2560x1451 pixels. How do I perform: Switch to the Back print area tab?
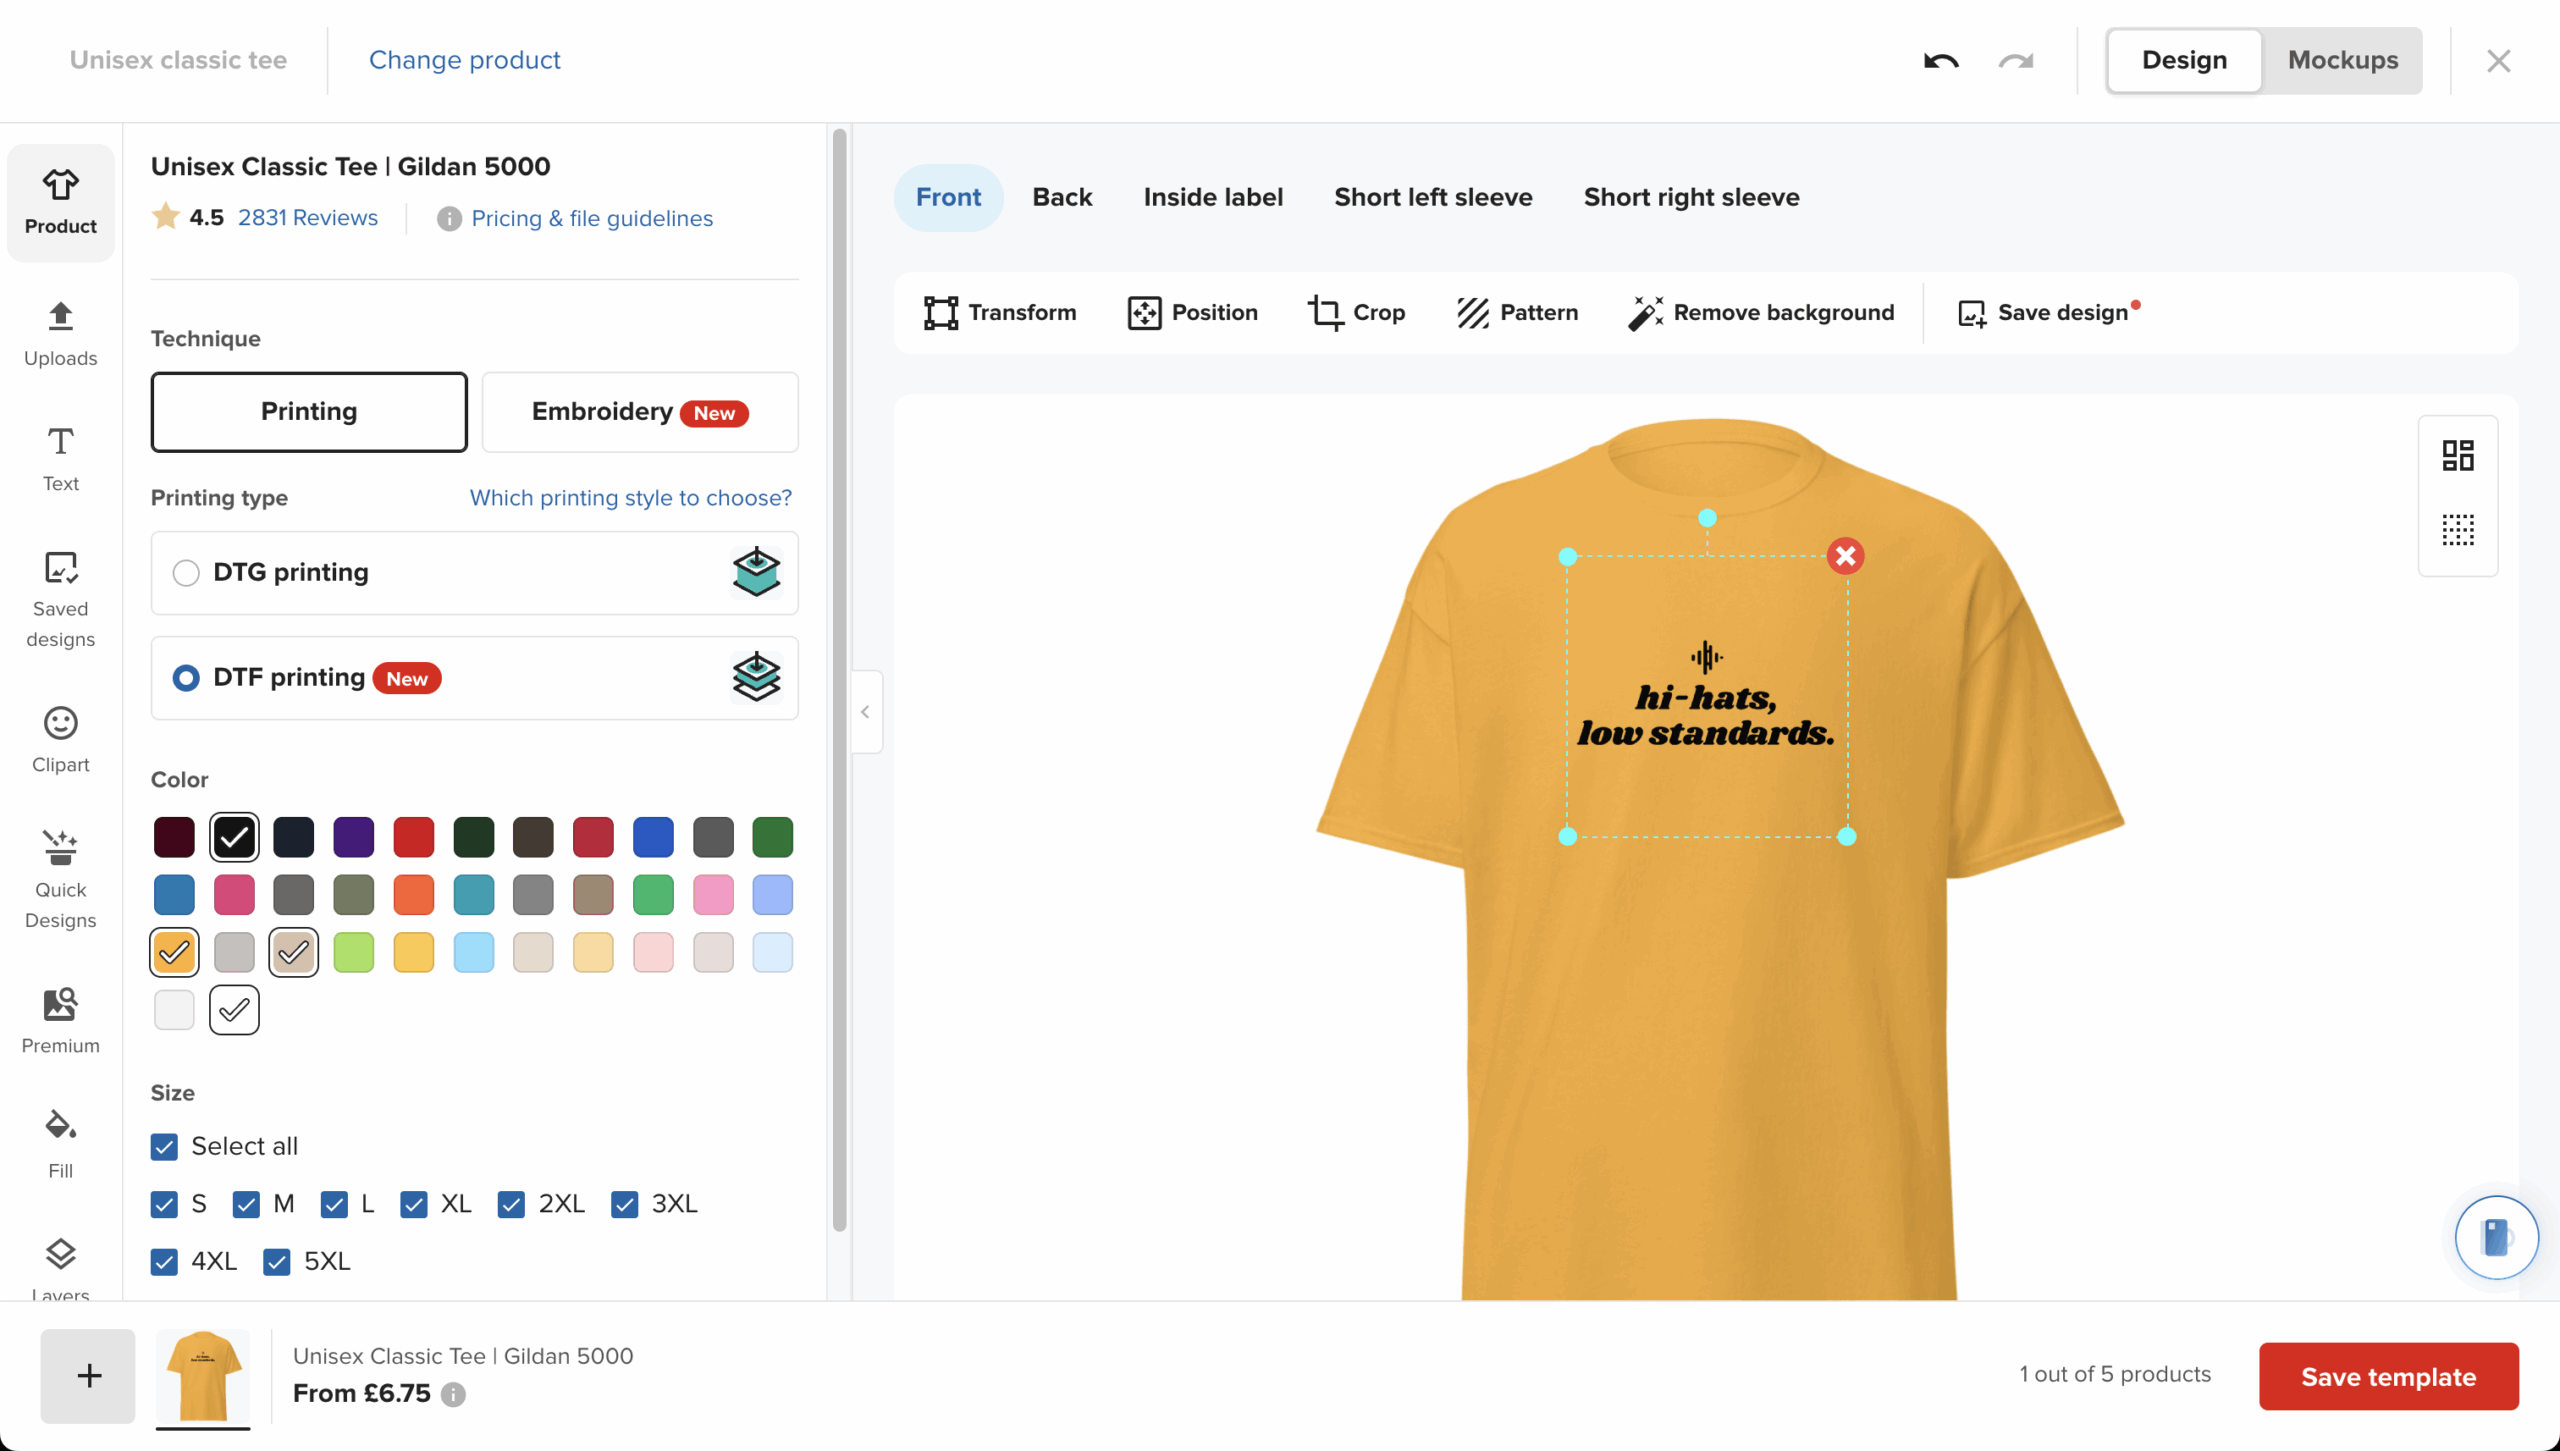tap(1061, 197)
